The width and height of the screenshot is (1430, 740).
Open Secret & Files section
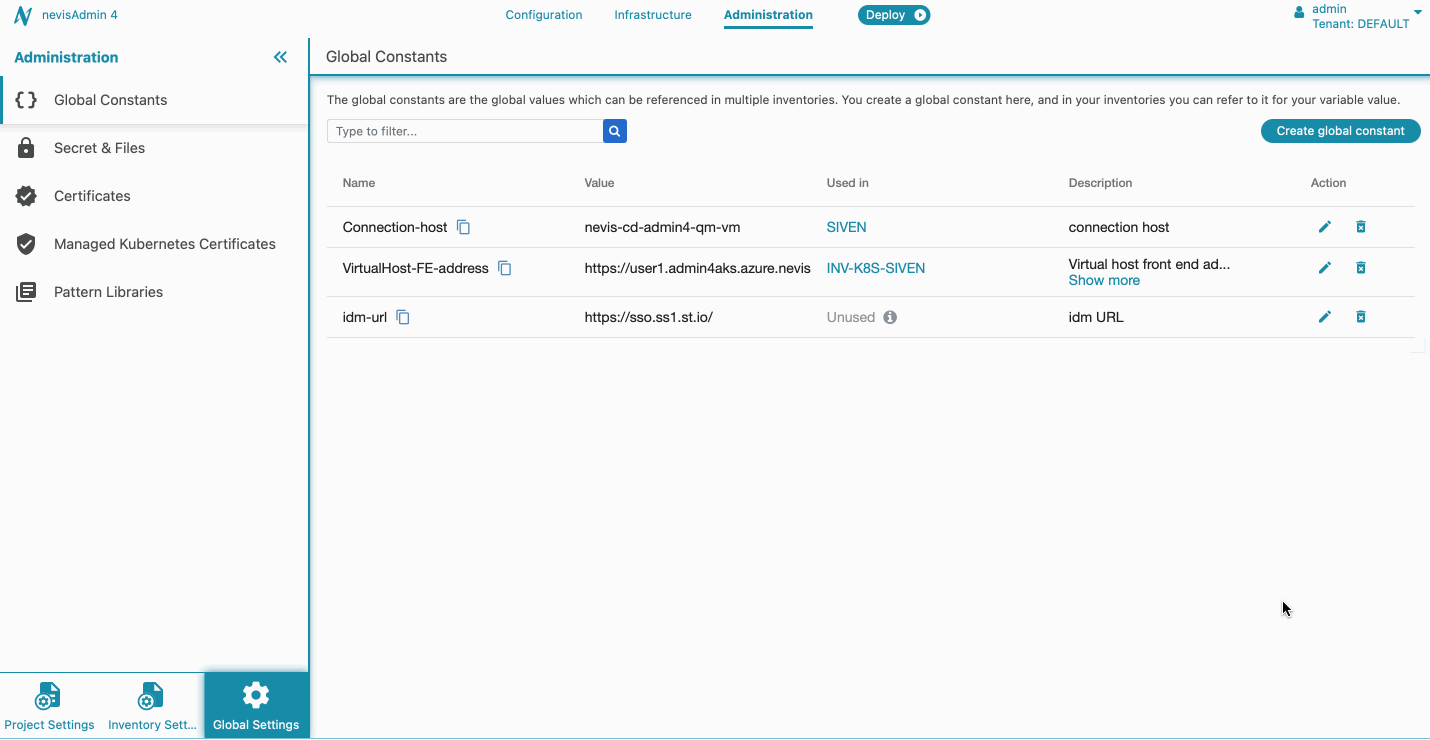99,148
